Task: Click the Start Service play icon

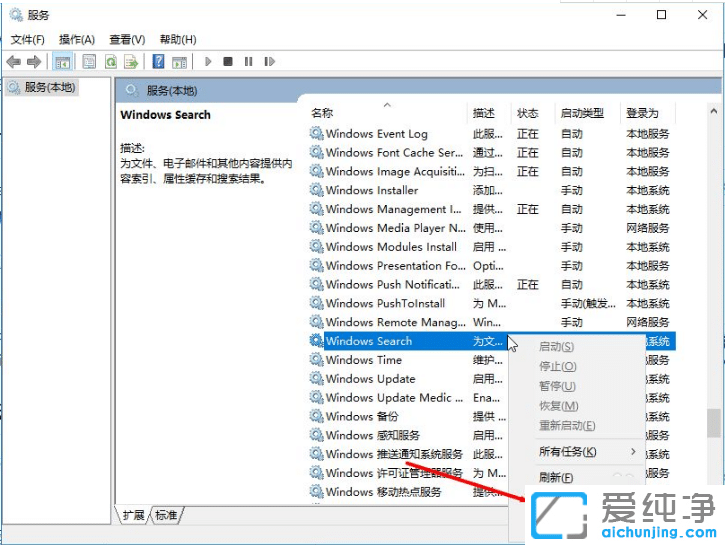Action: pos(208,61)
